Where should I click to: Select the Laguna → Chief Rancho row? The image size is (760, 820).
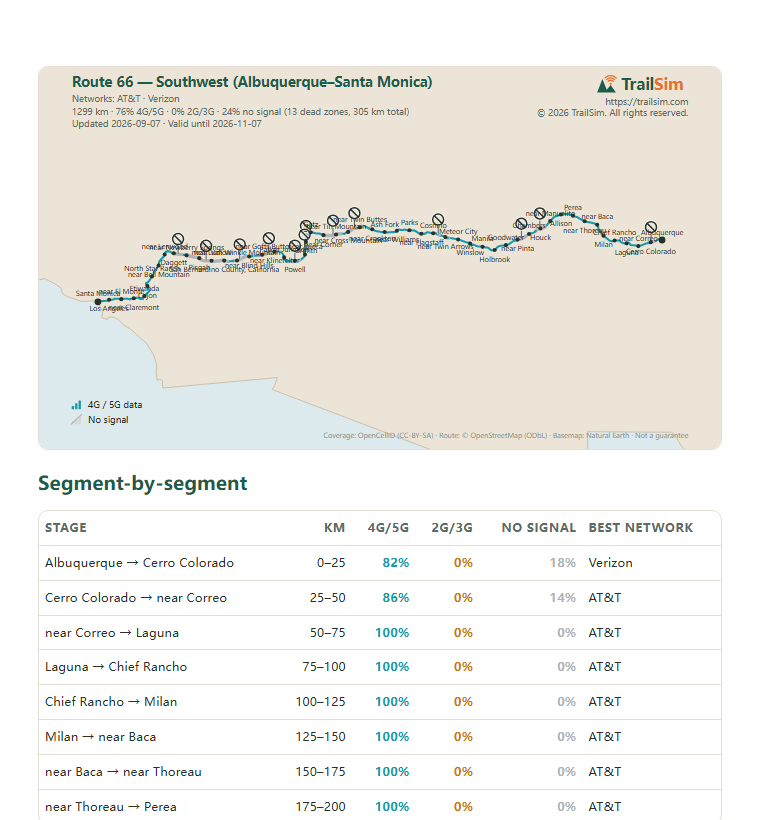pyautogui.click(x=380, y=667)
